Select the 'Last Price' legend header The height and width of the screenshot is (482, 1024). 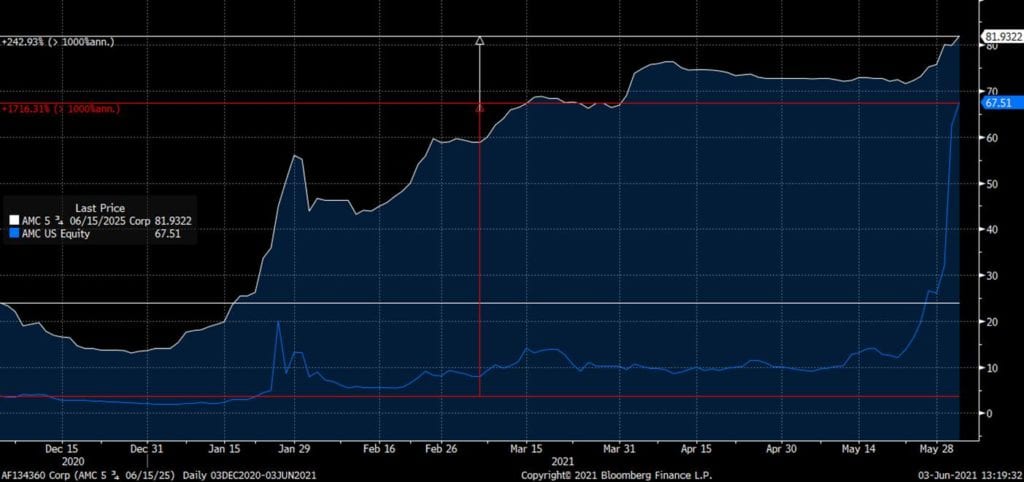100,208
